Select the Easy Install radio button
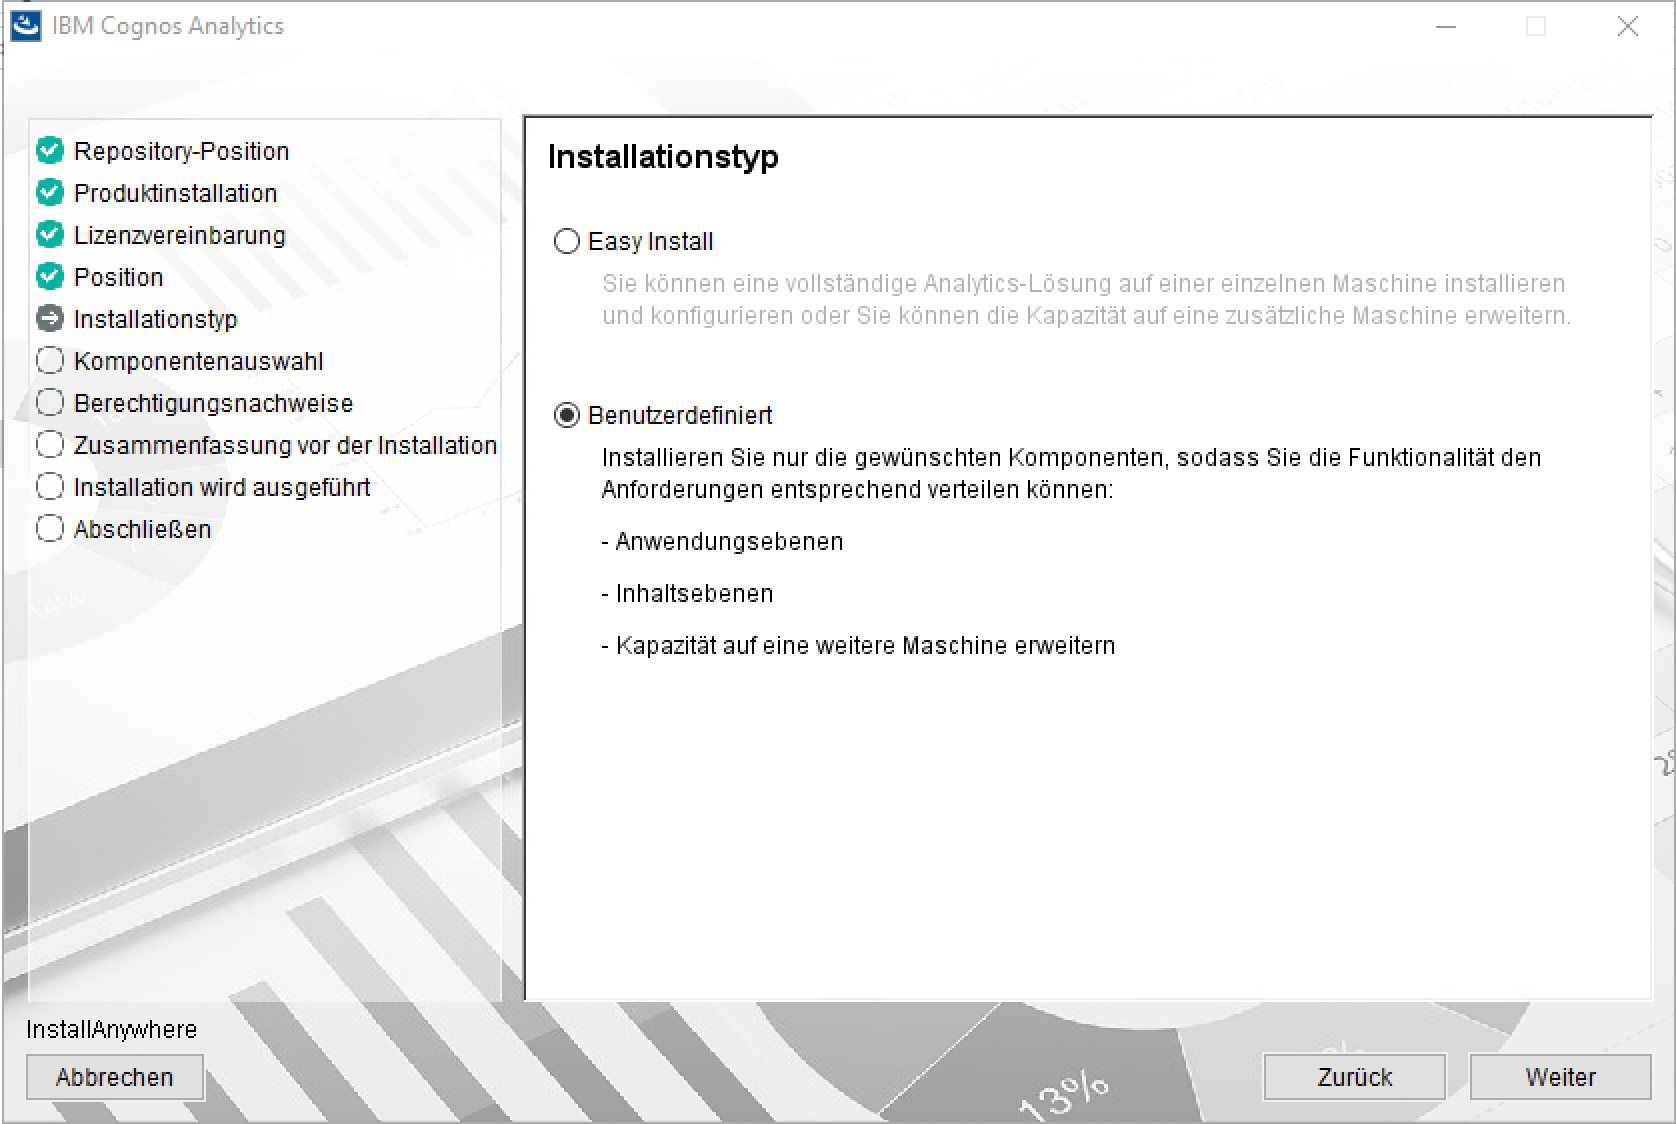 coord(567,242)
